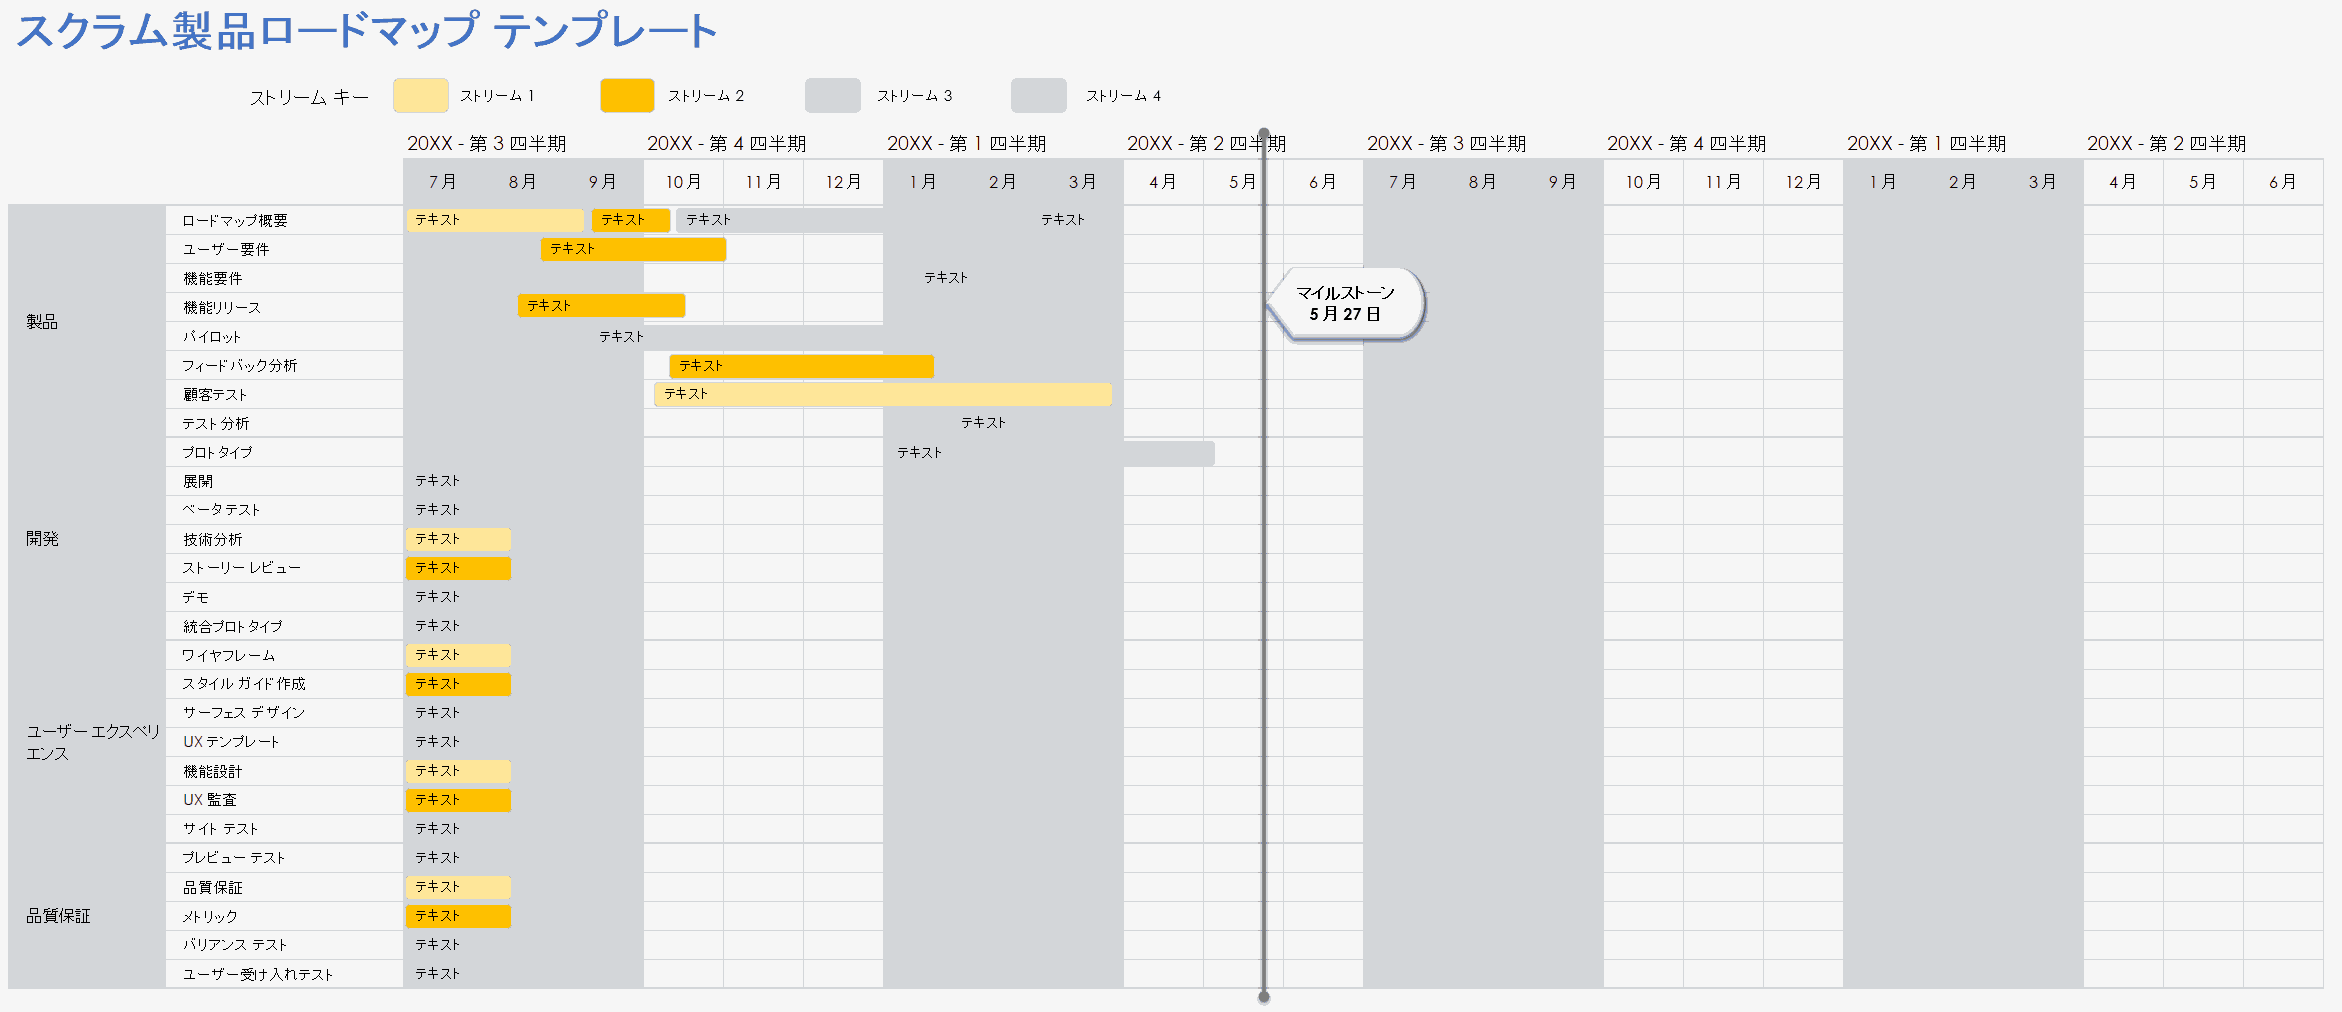This screenshot has width=2342, height=1012.
Task: Select the スタイル ガイド作成 row label
Action: coord(244,684)
